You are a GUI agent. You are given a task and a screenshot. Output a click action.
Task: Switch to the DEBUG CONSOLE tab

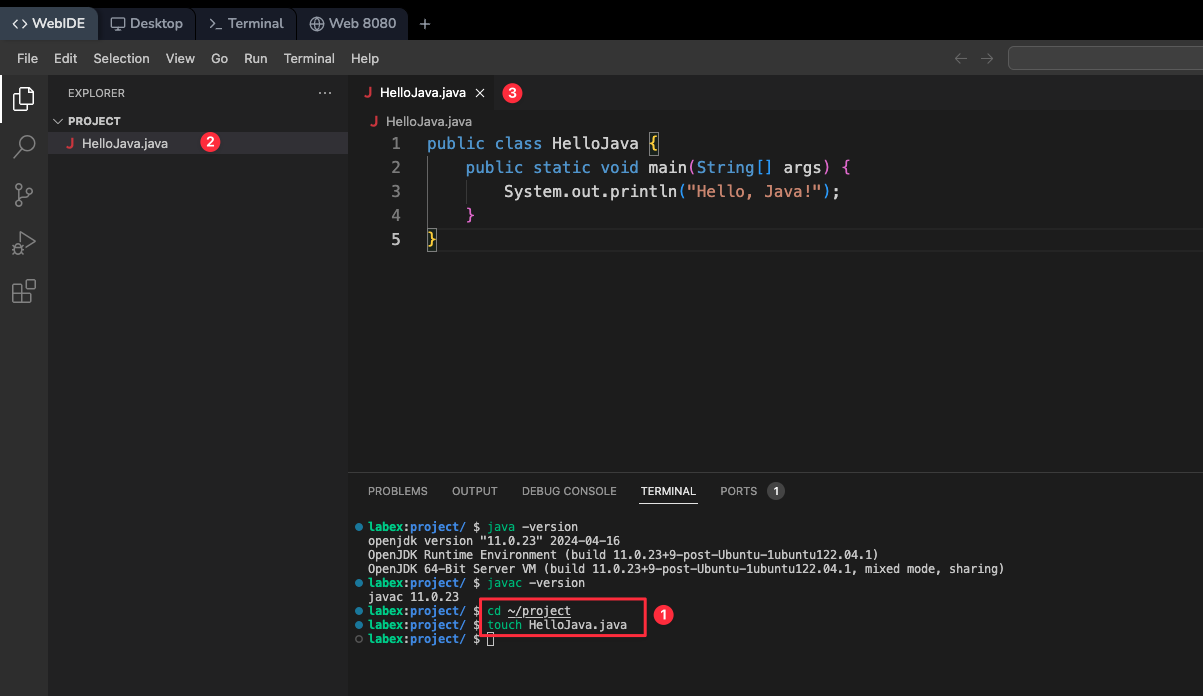click(569, 491)
